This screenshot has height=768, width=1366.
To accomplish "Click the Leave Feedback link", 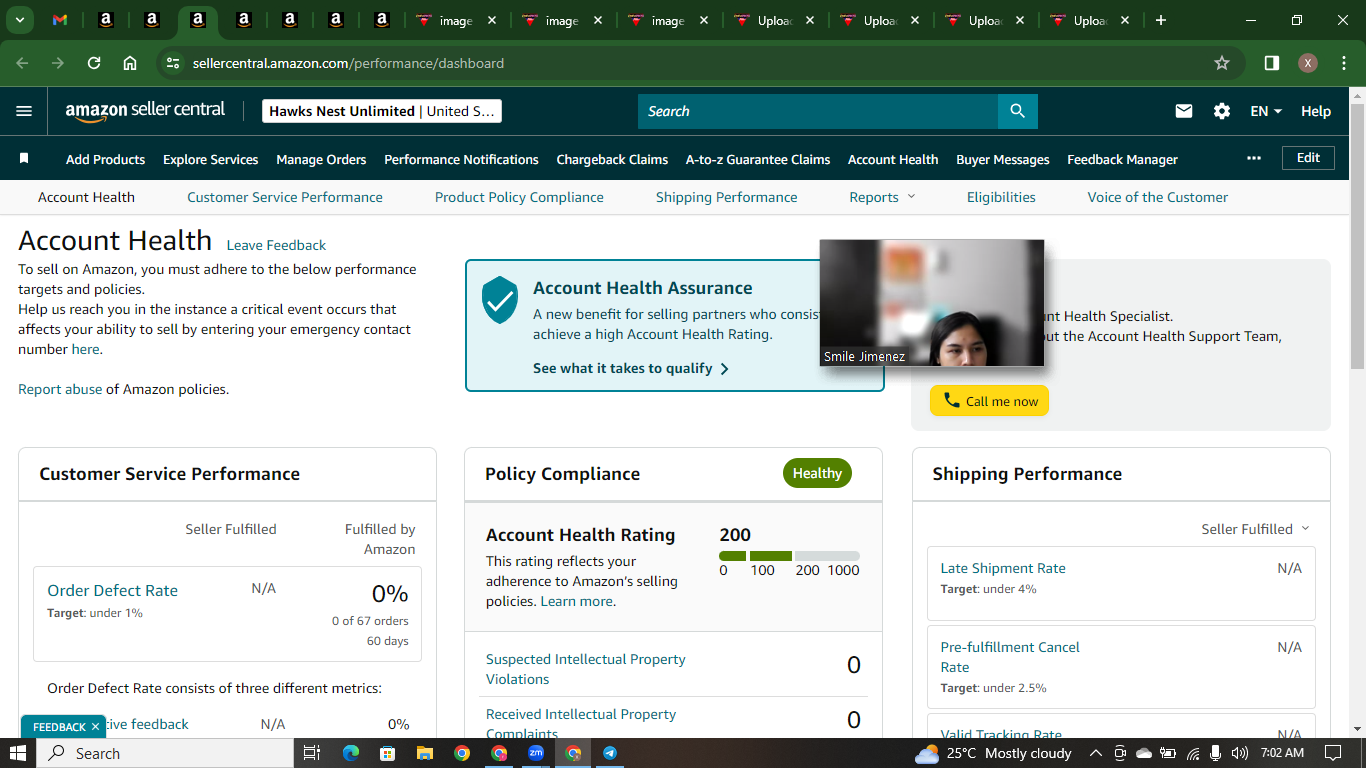I will pos(276,245).
